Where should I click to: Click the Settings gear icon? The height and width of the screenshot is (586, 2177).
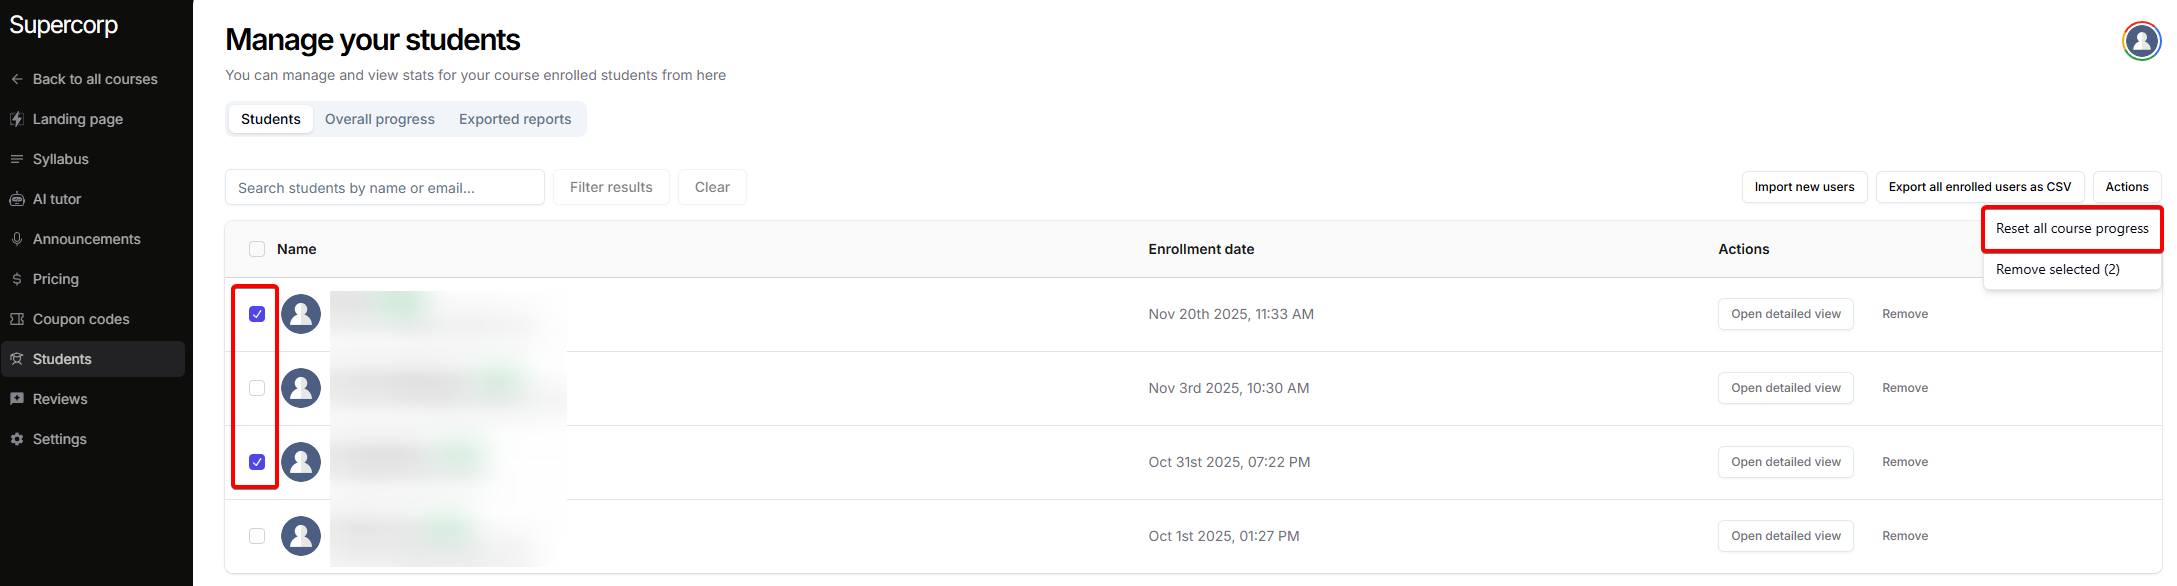point(17,439)
